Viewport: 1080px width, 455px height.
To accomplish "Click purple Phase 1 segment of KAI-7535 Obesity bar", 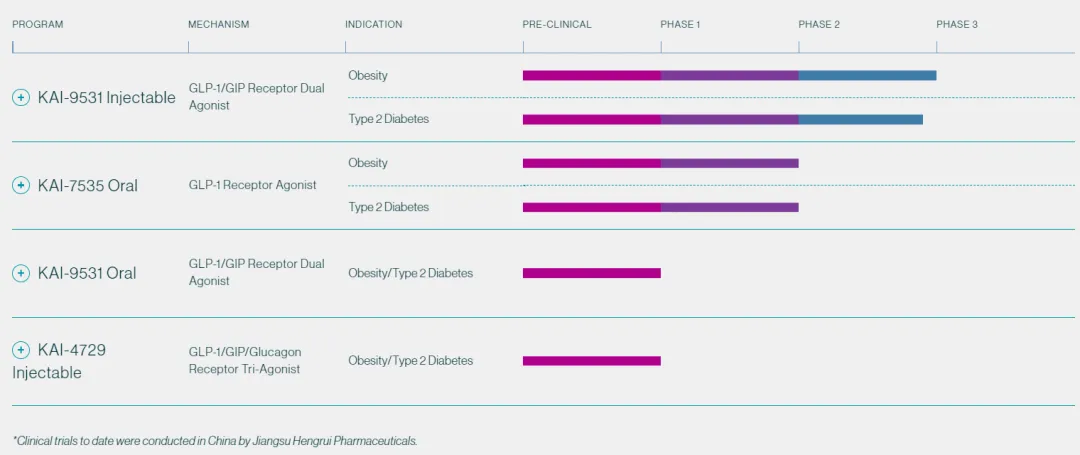I will coord(729,163).
